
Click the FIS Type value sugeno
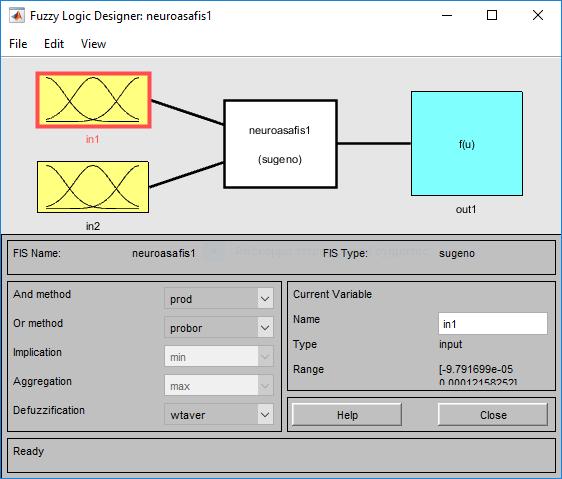[x=457, y=253]
